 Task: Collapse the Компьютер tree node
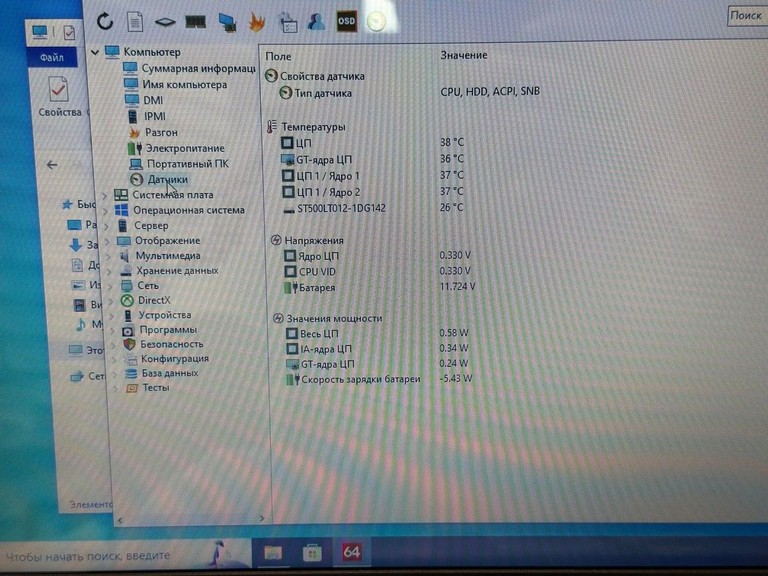point(95,52)
